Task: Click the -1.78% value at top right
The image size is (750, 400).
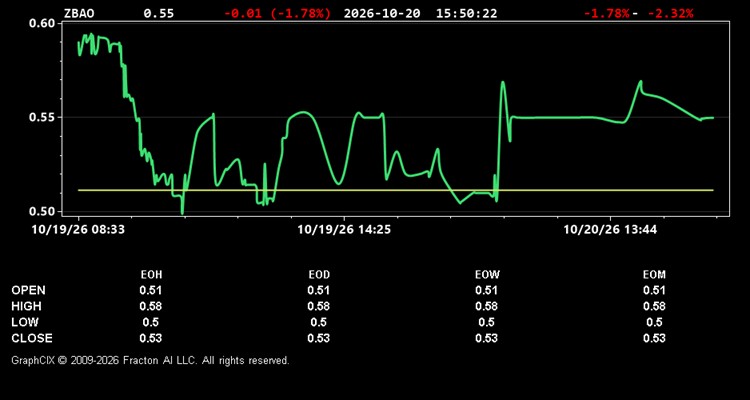Action: (x=607, y=13)
